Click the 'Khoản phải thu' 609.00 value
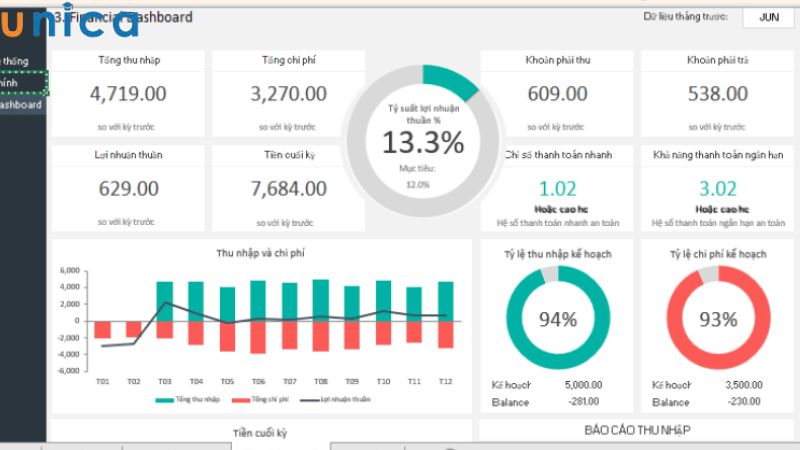The height and width of the screenshot is (450, 800). 557,94
